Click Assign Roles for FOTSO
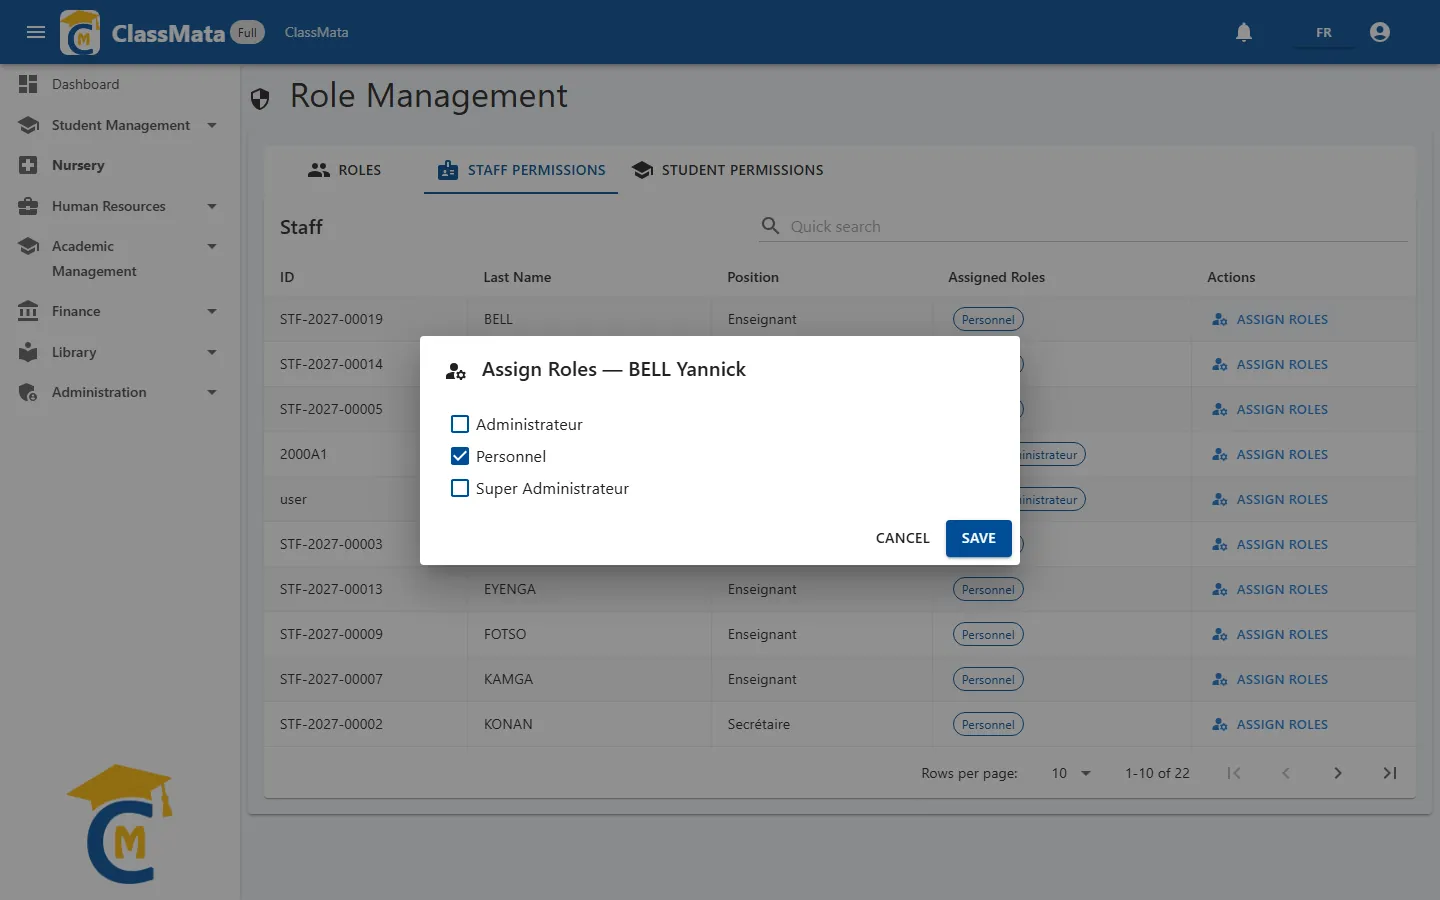 point(1270,634)
